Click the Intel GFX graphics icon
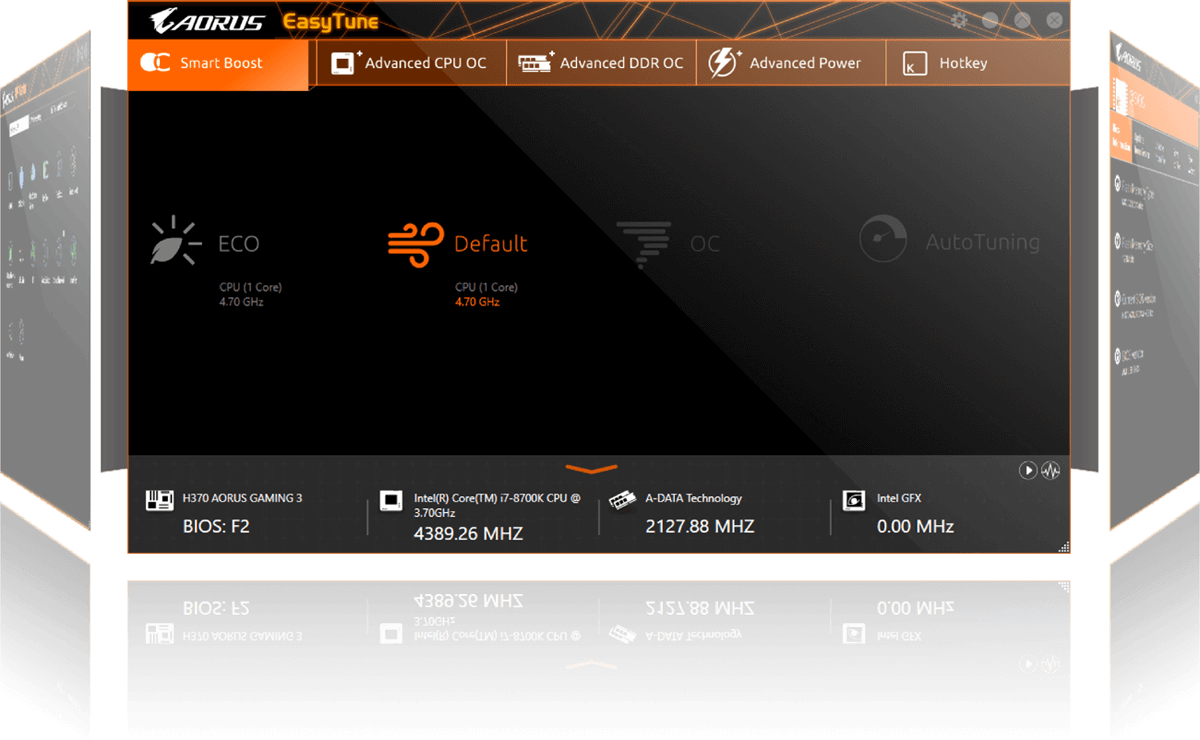Image resolution: width=1200 pixels, height=740 pixels. (854, 500)
